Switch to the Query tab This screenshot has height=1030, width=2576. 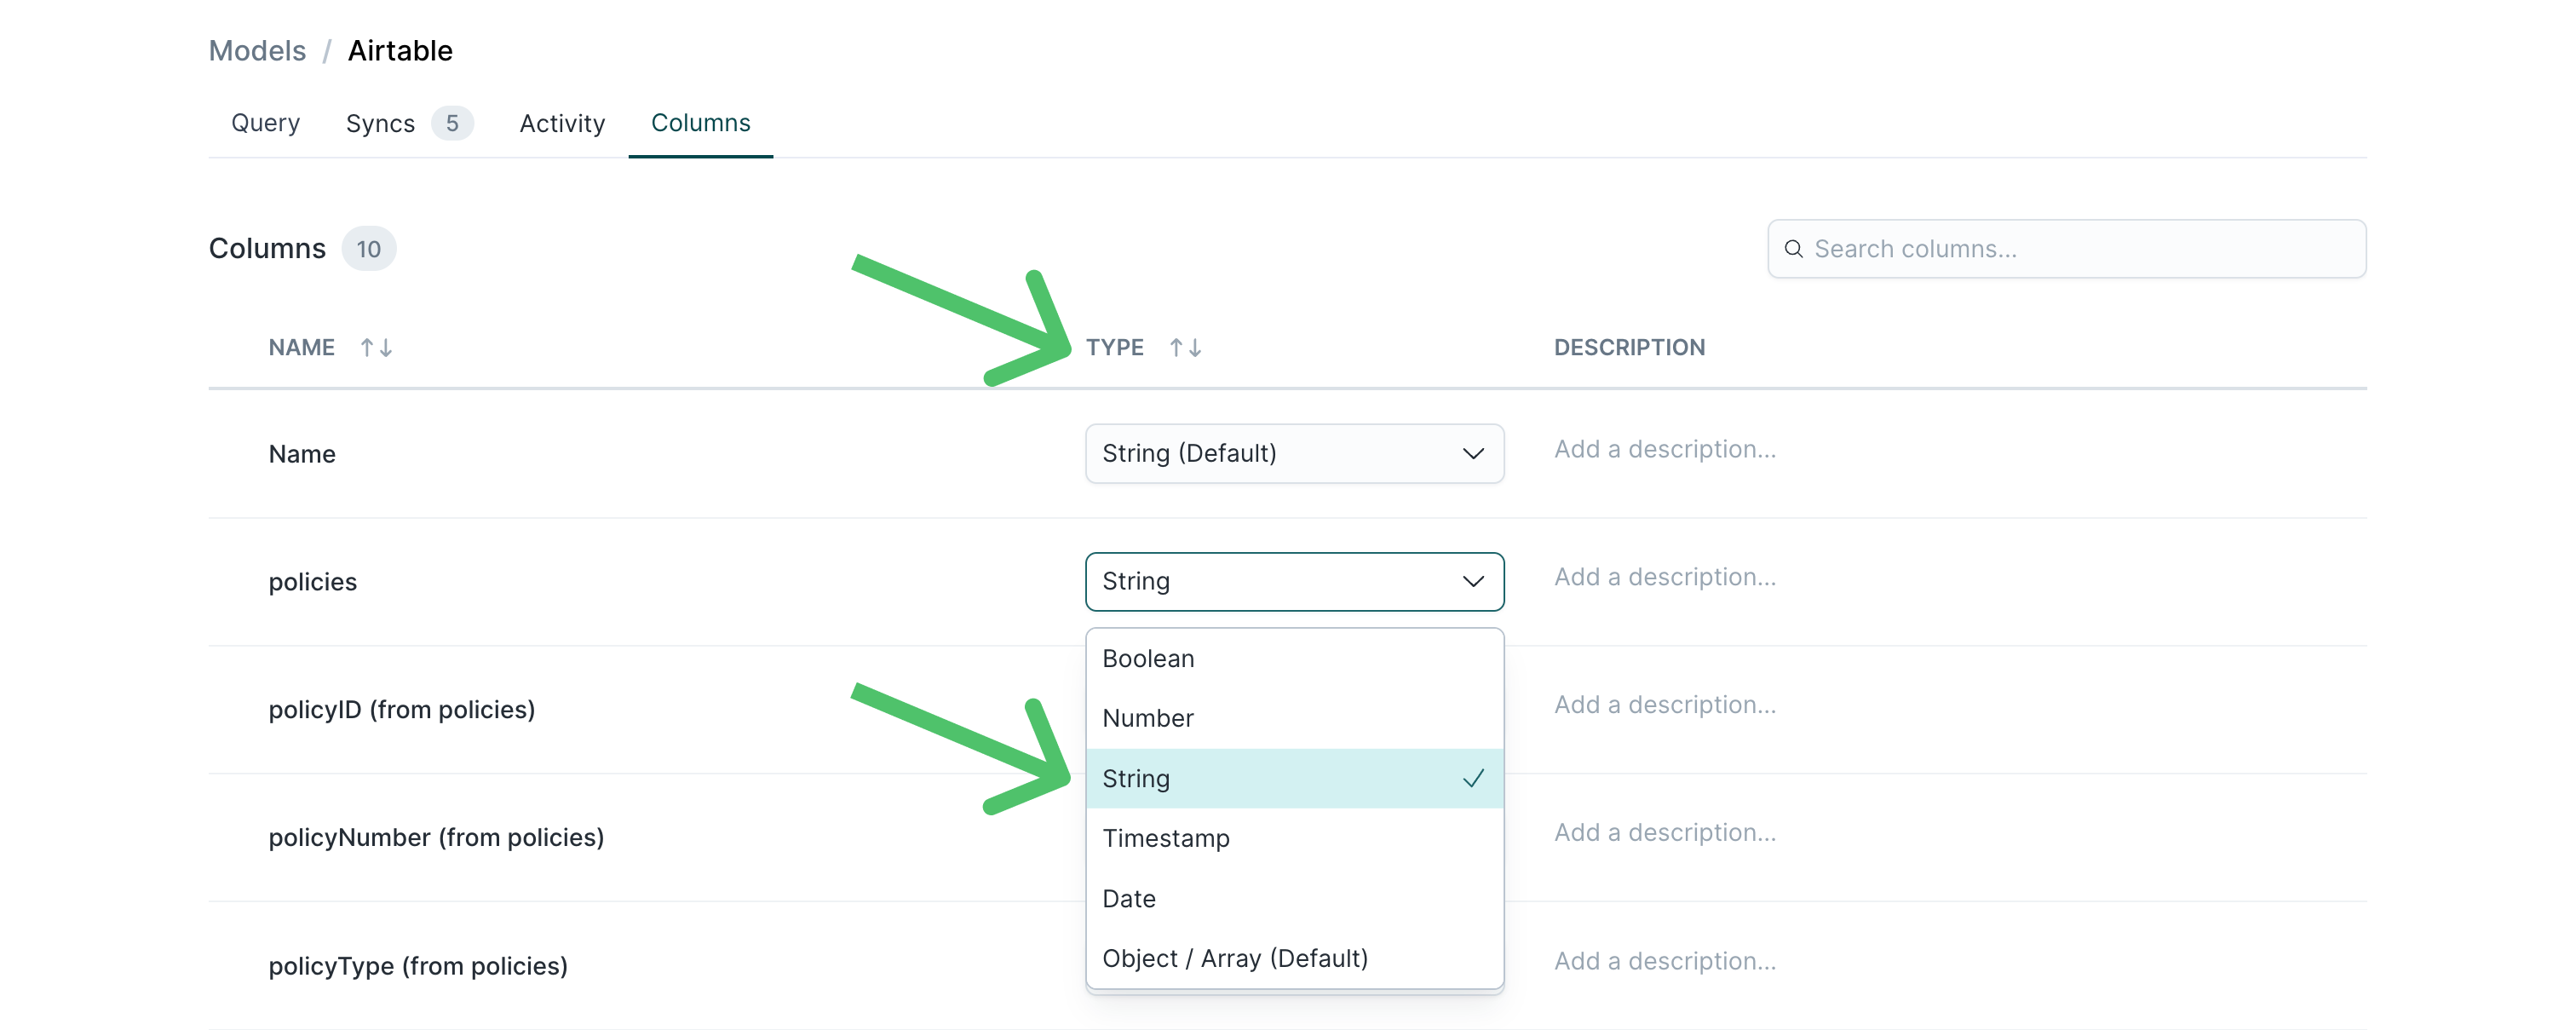pos(265,123)
